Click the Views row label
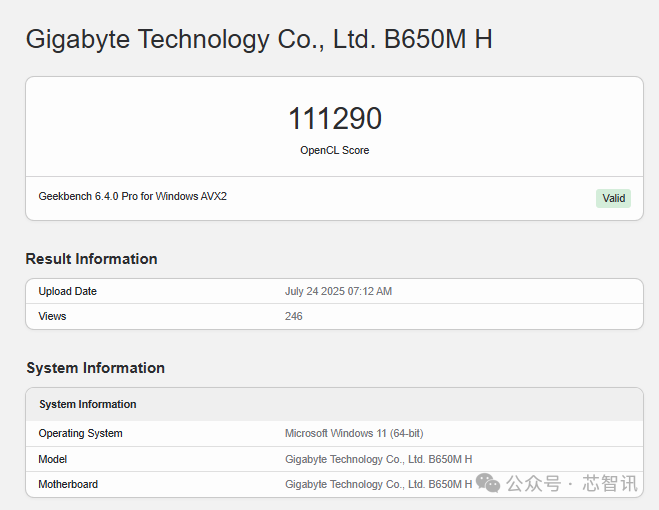Viewport: 659px width, 510px height. coord(52,316)
